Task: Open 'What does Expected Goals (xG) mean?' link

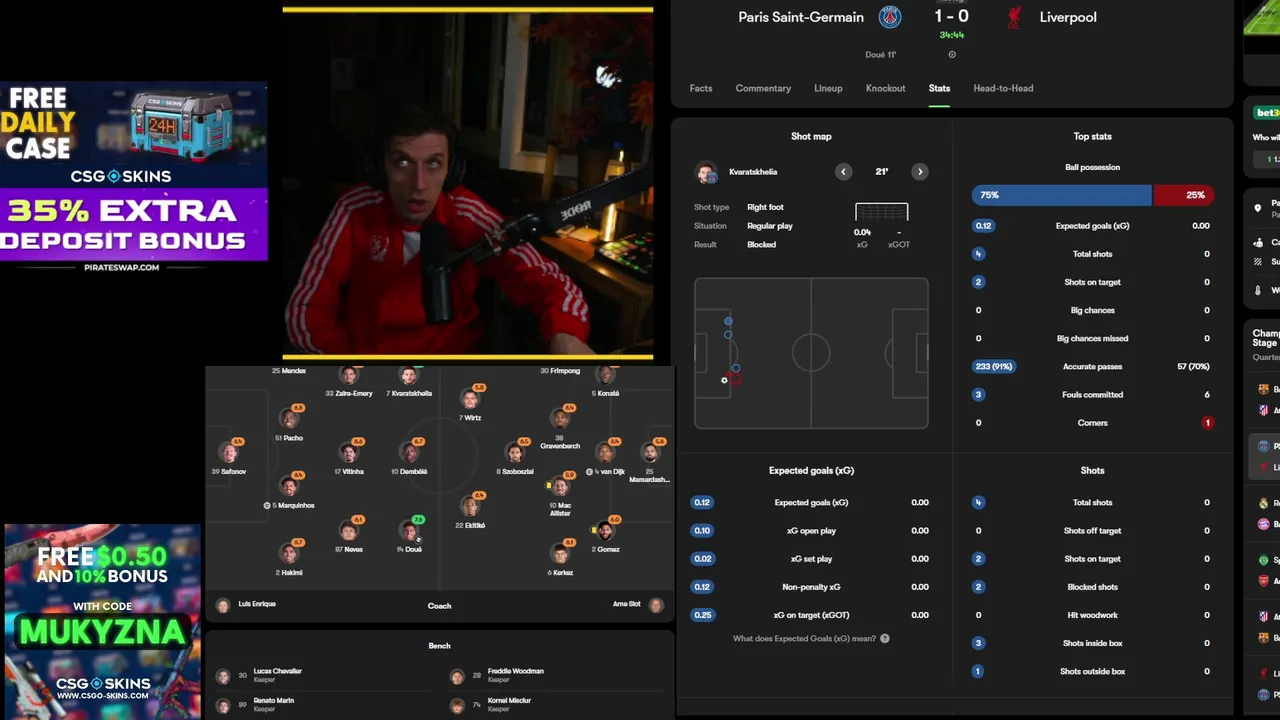Action: (x=804, y=638)
